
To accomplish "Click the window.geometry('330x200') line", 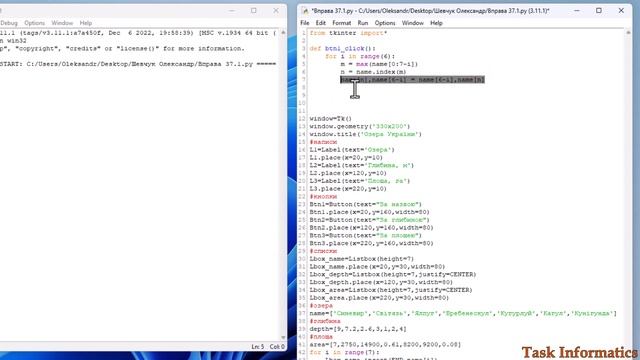I will (360, 127).
